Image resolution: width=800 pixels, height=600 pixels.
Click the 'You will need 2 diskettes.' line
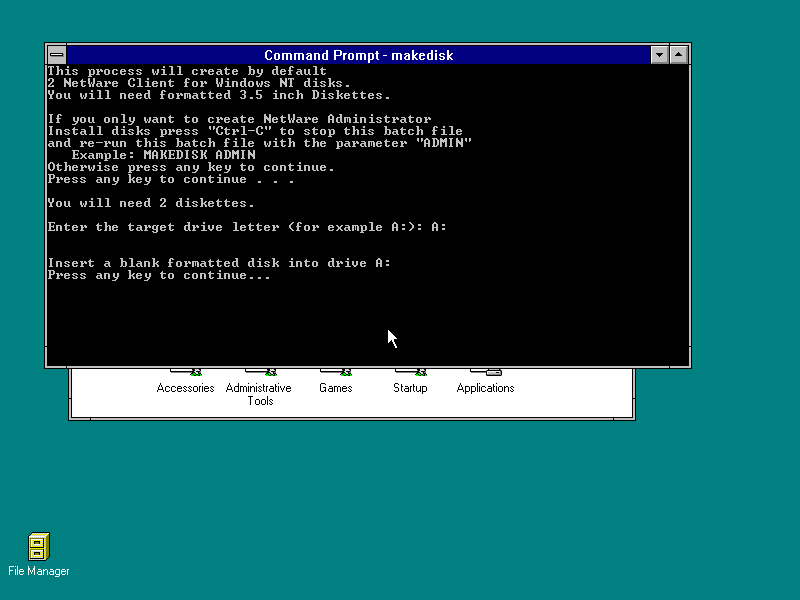click(x=151, y=203)
